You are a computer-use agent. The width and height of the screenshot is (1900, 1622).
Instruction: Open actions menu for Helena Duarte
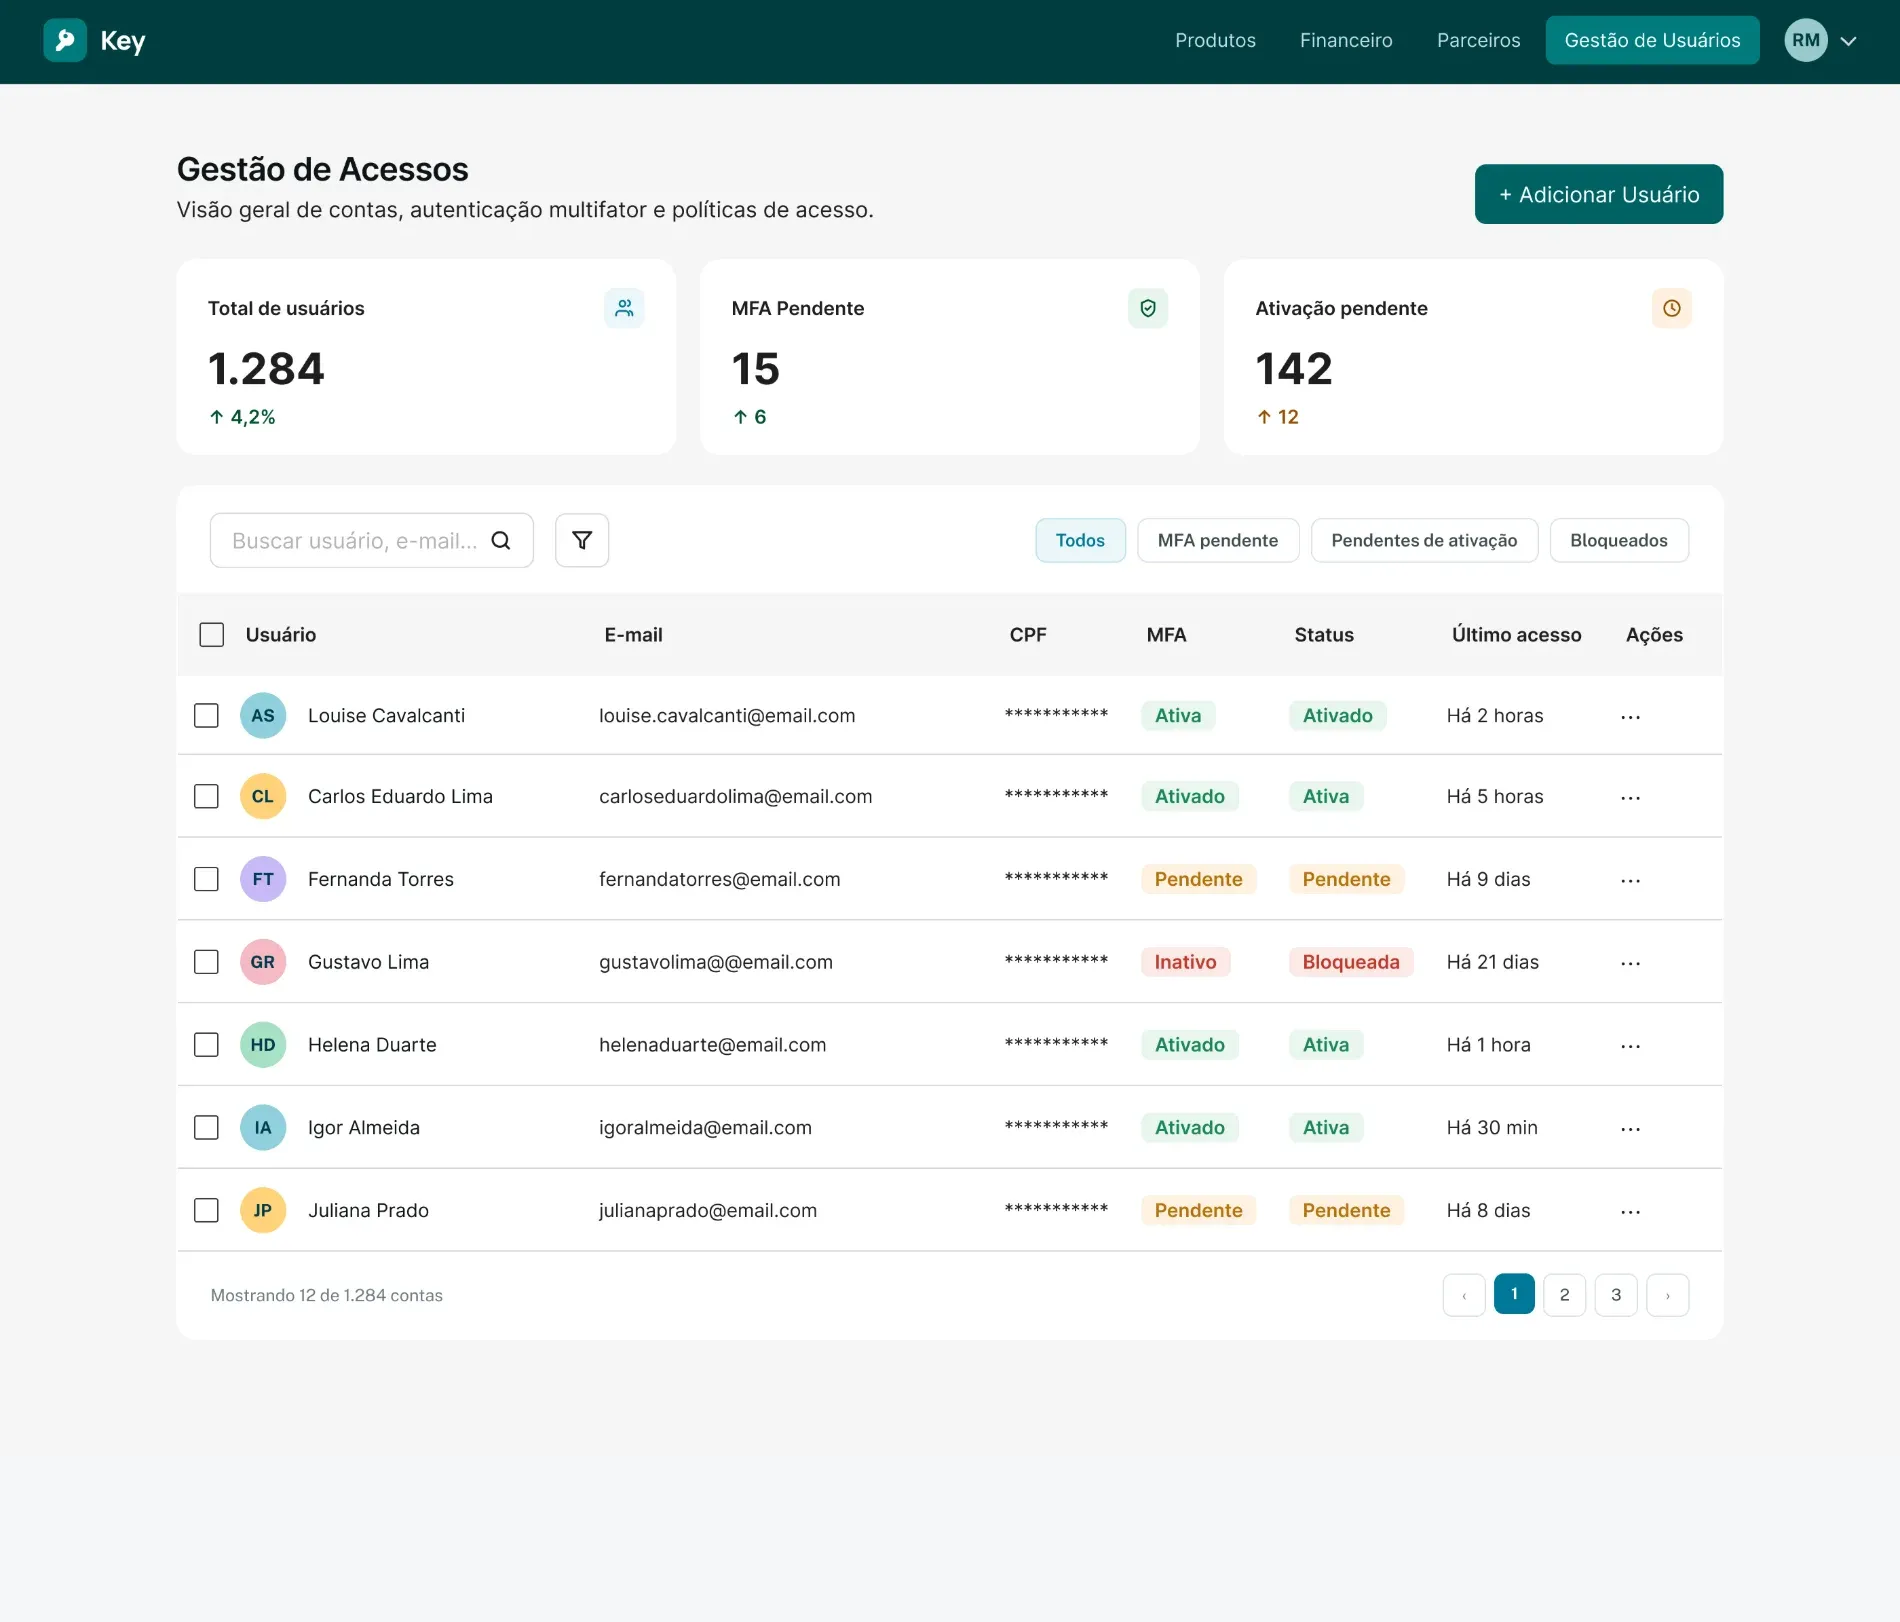(x=1630, y=1046)
